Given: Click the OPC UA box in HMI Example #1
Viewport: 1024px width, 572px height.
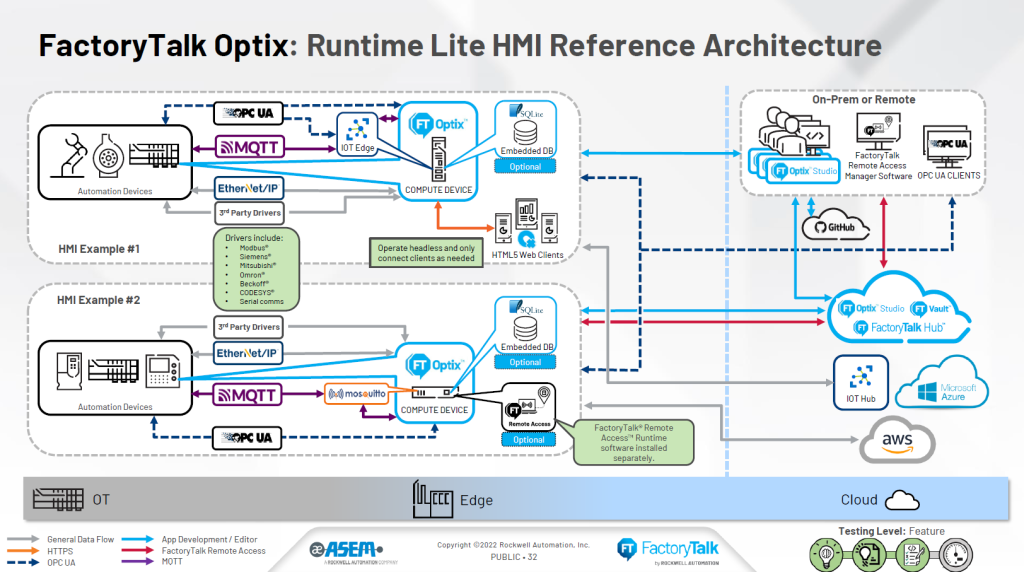Looking at the screenshot, I should click(249, 113).
